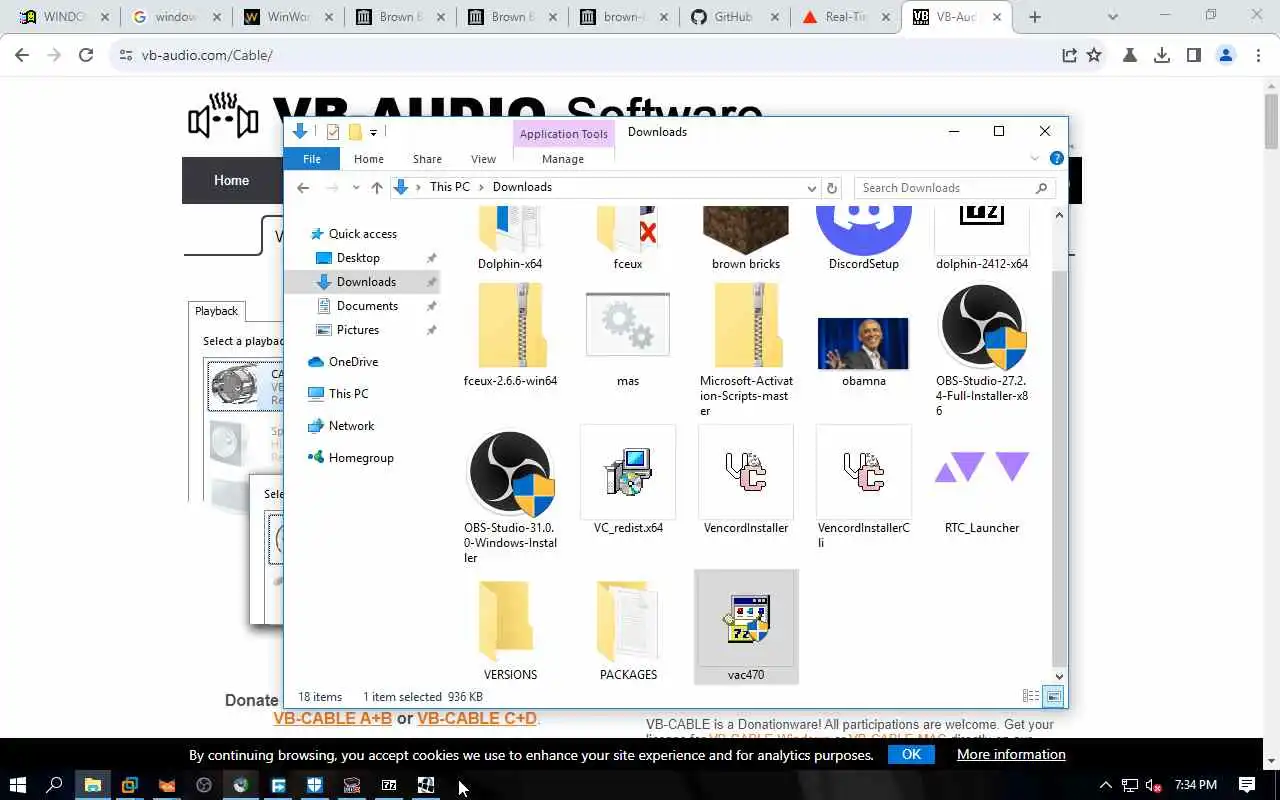
Task: Click the Chrome address bar
Action: 590,55
